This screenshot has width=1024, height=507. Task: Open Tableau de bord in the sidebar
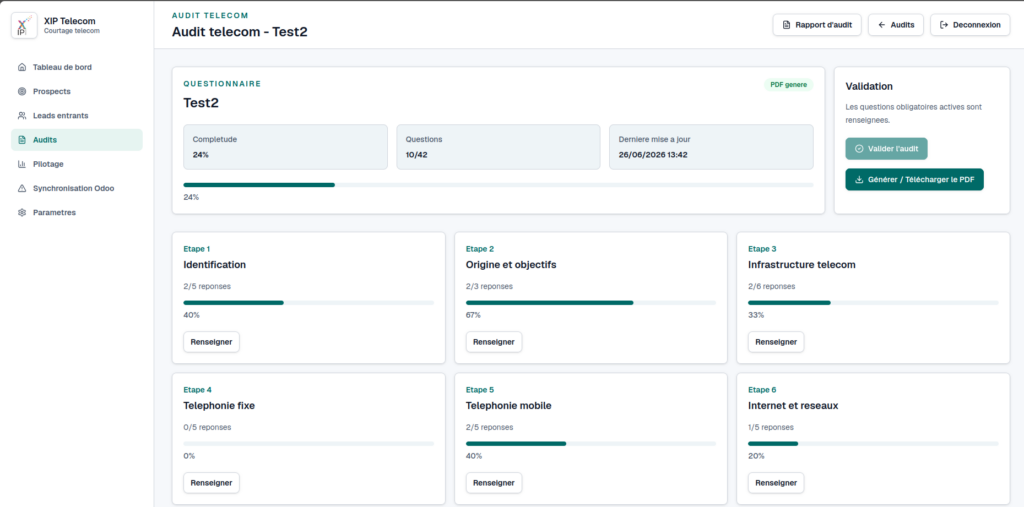click(77, 67)
